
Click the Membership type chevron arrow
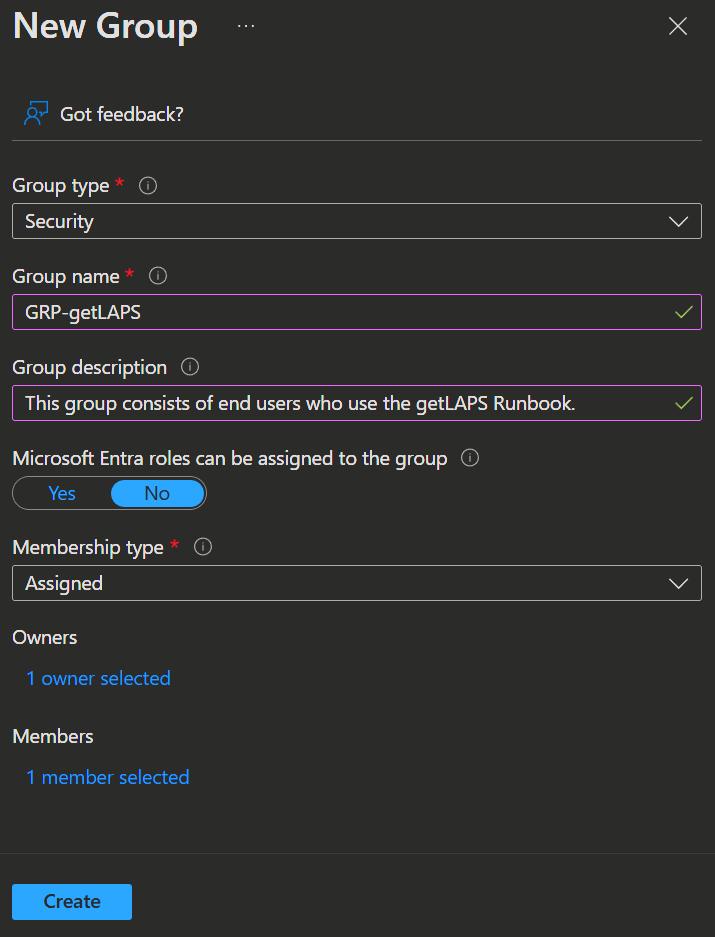point(678,583)
